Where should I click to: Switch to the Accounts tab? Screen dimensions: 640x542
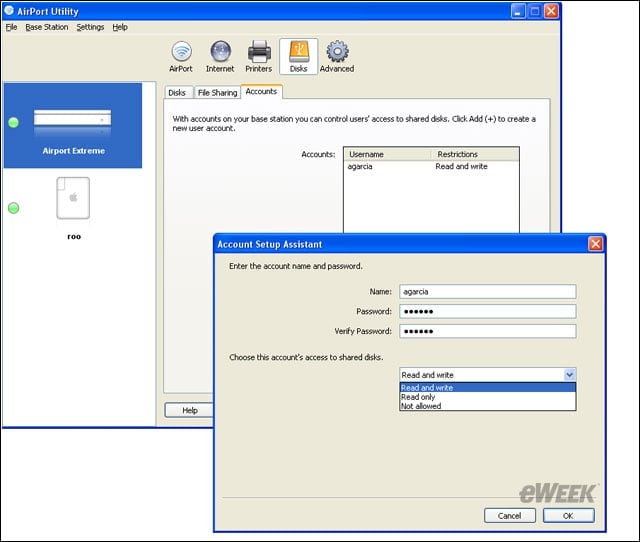(261, 91)
